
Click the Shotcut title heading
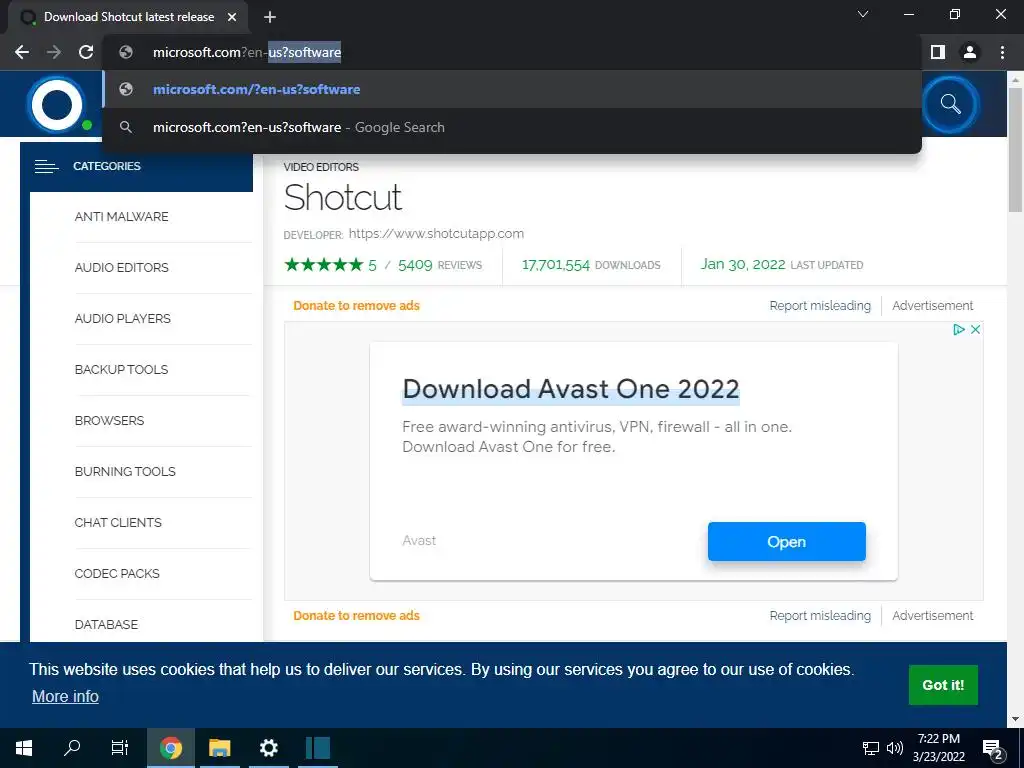[x=343, y=197]
